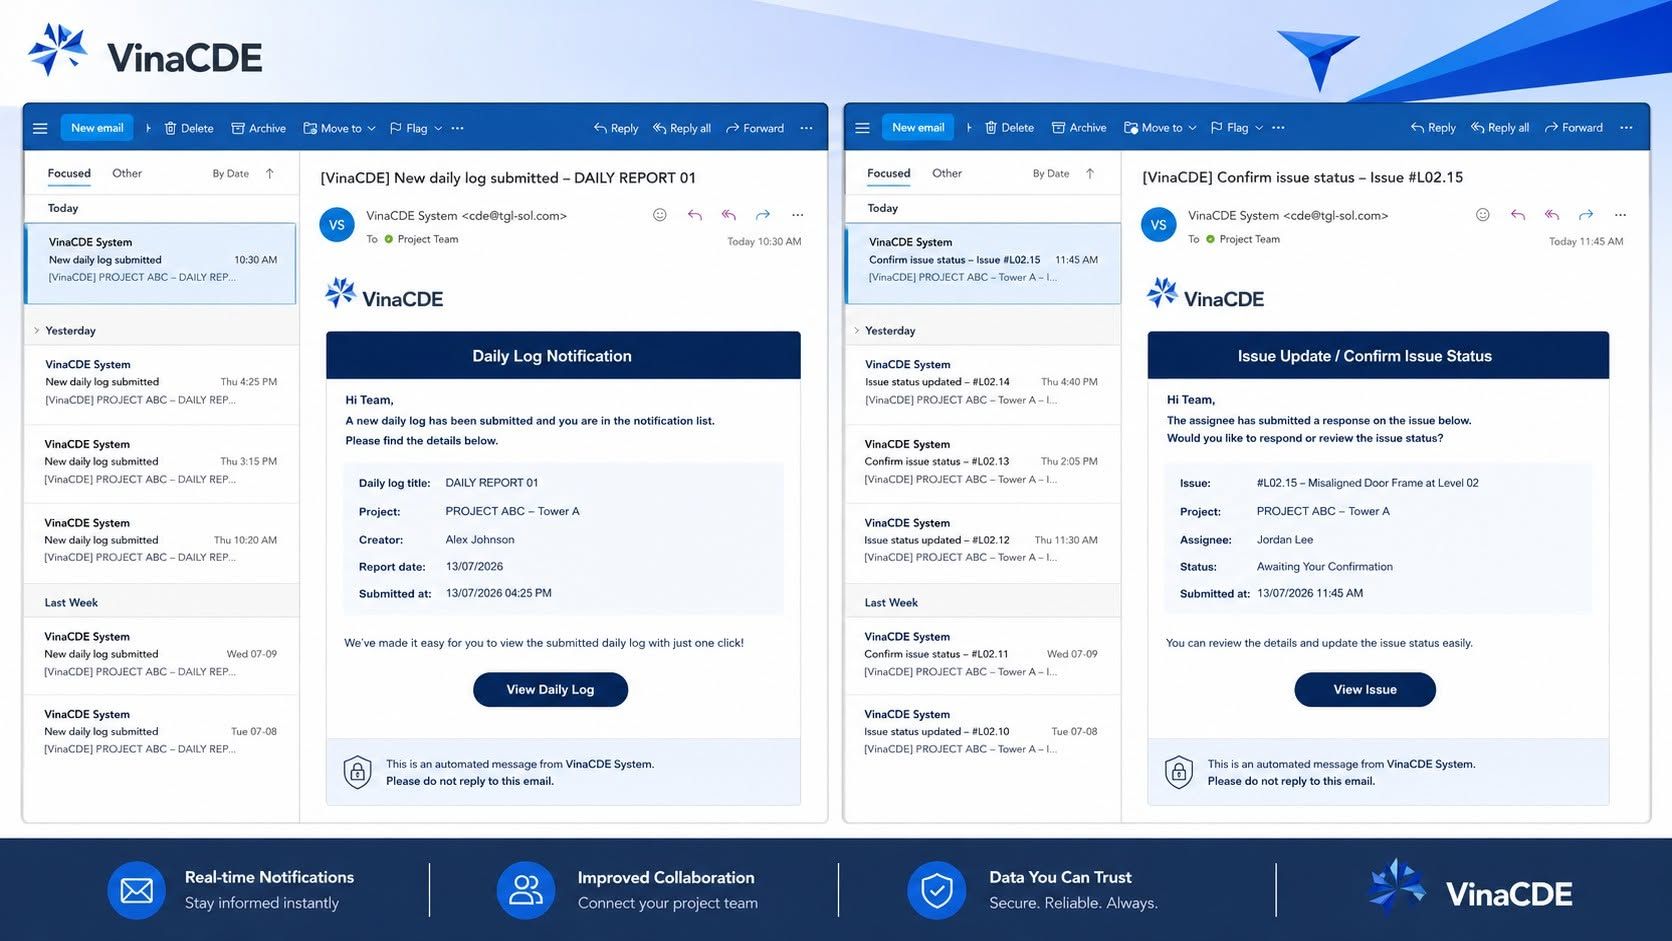Click Reply in left window toolbar
Screen dimensions: 1672x941
tap(616, 128)
